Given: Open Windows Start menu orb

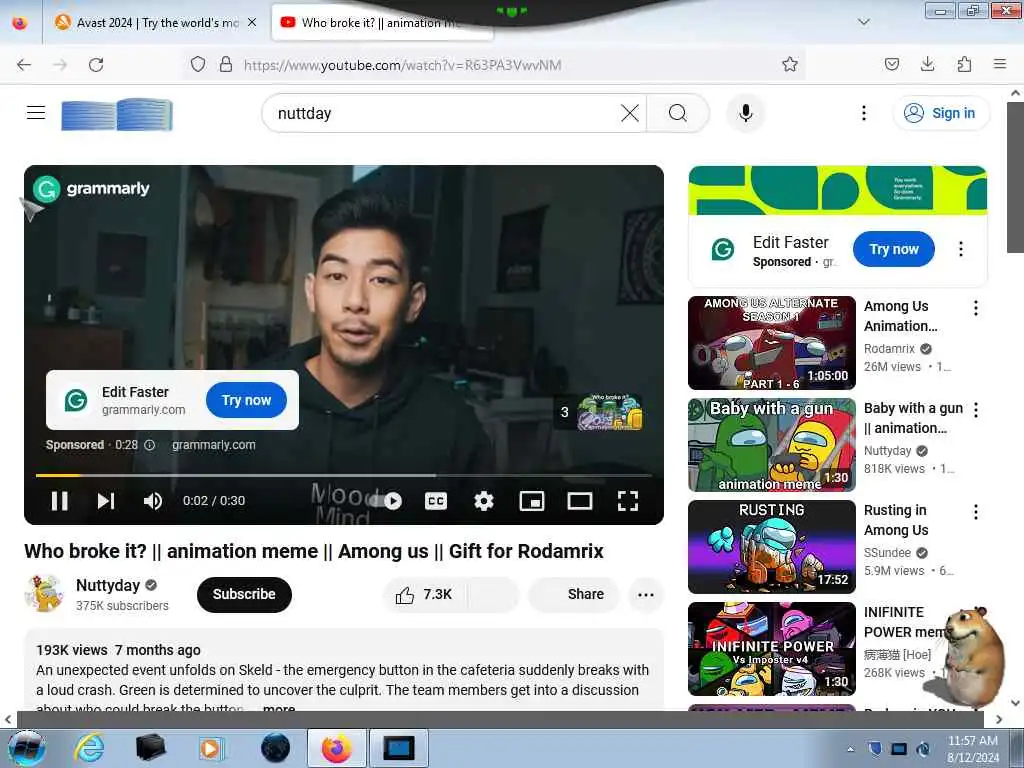Looking at the screenshot, I should click(x=27, y=748).
